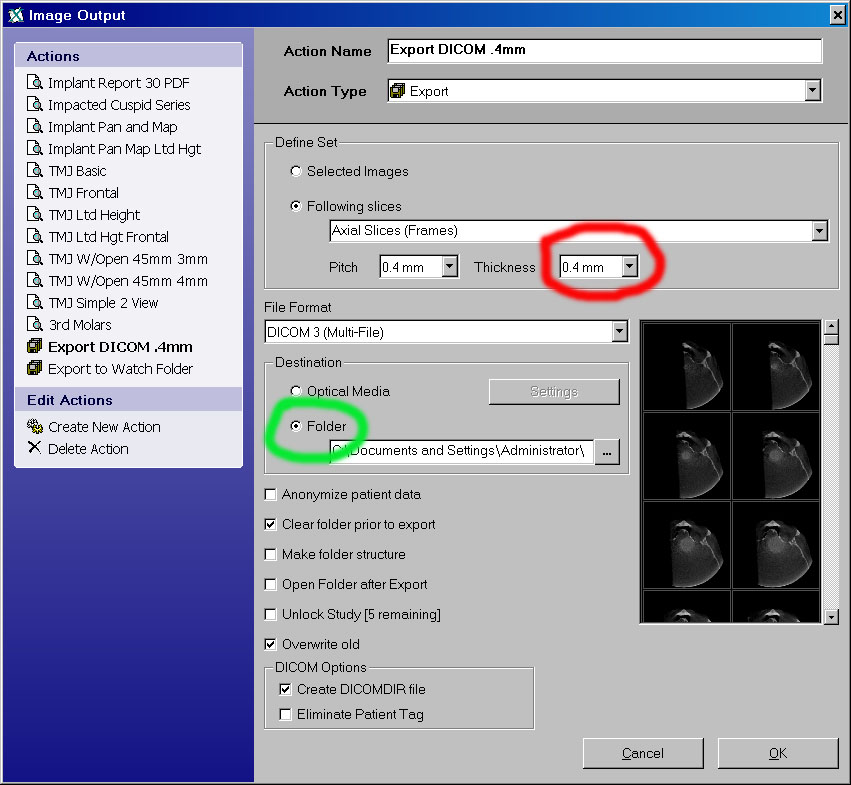This screenshot has height=785, width=851.
Task: Click Delete Action
Action: coord(88,449)
